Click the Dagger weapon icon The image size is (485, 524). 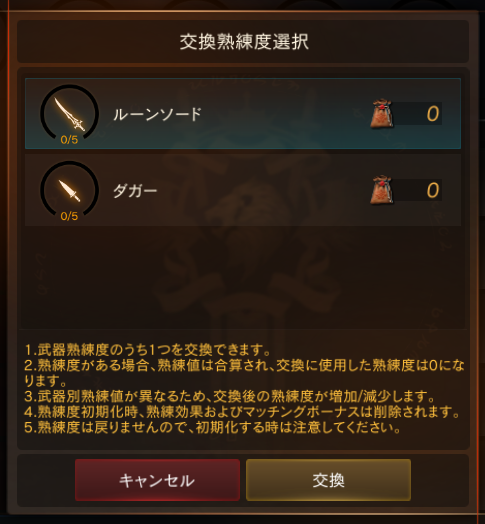(x=70, y=190)
